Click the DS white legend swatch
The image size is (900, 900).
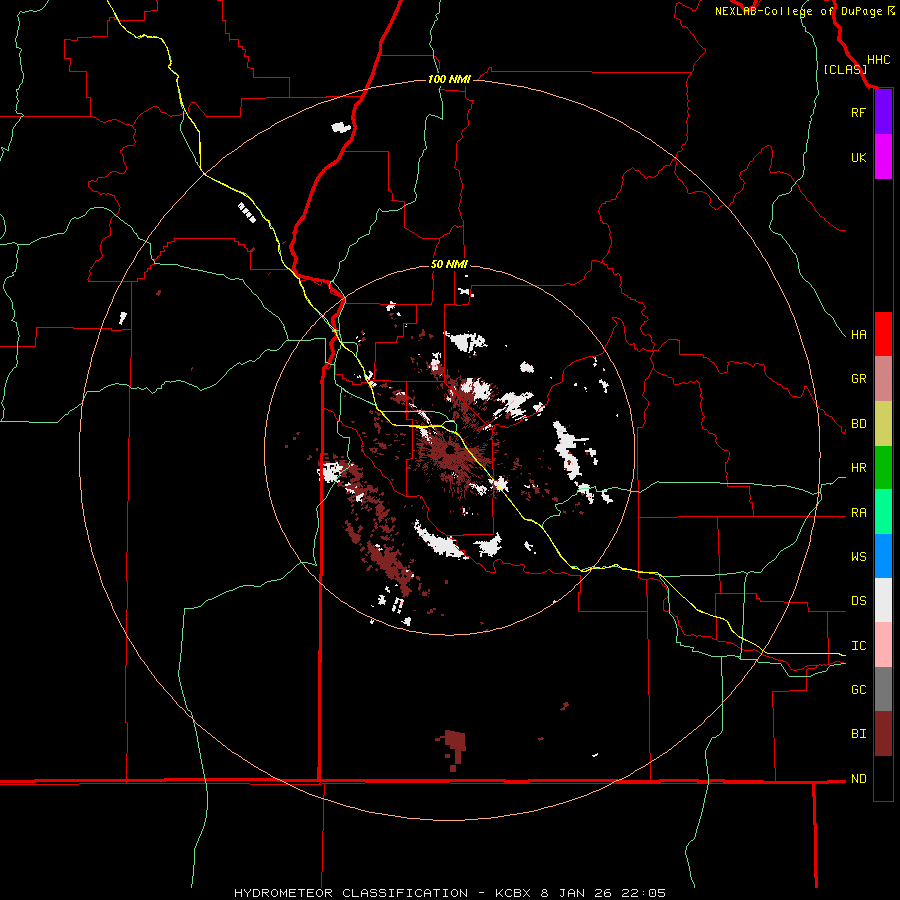(x=883, y=600)
